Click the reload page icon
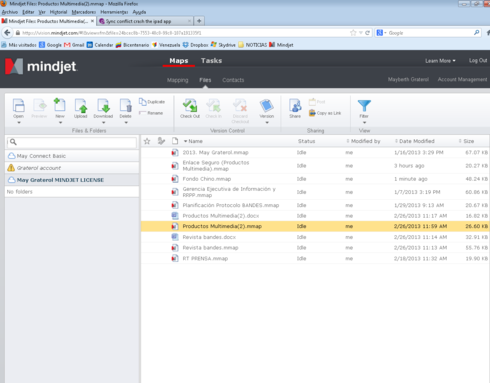This screenshot has height=383, width=490. (x=367, y=33)
